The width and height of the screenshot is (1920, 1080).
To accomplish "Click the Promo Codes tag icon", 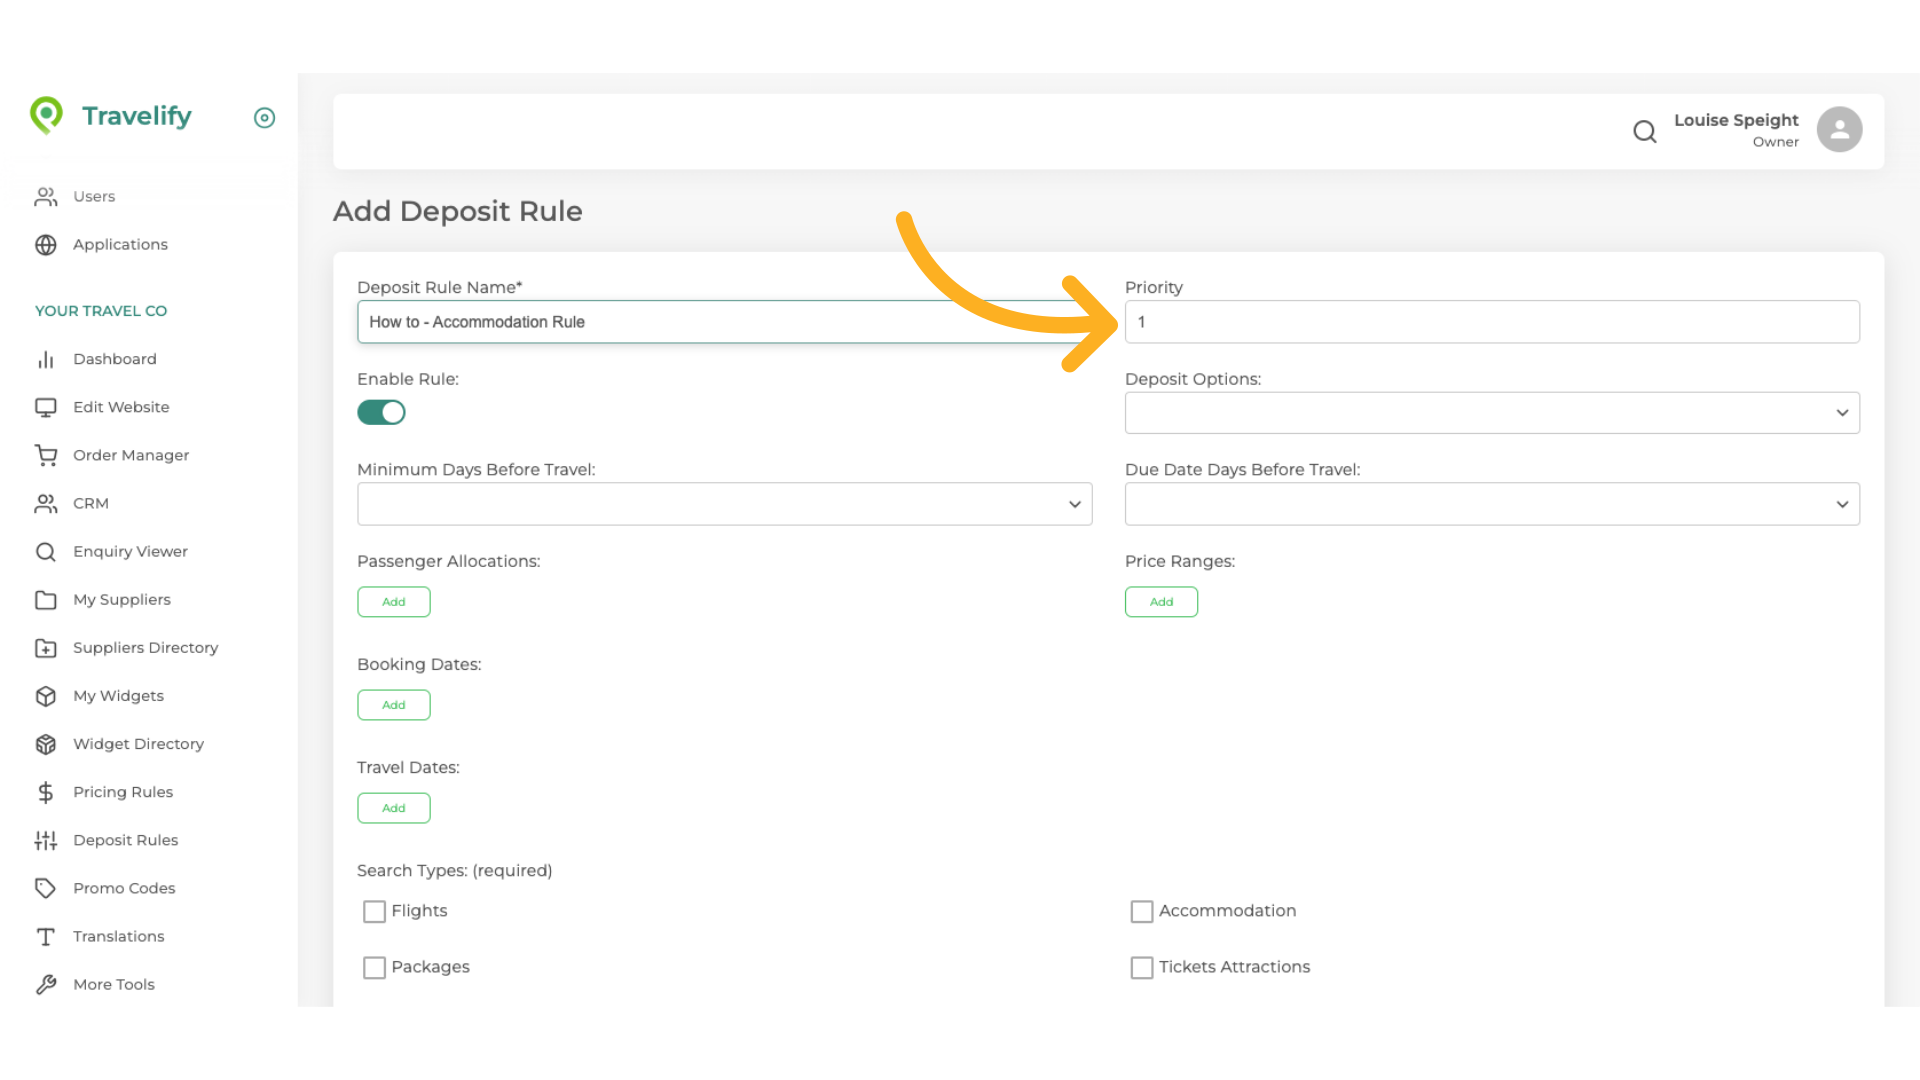I will [x=46, y=888].
